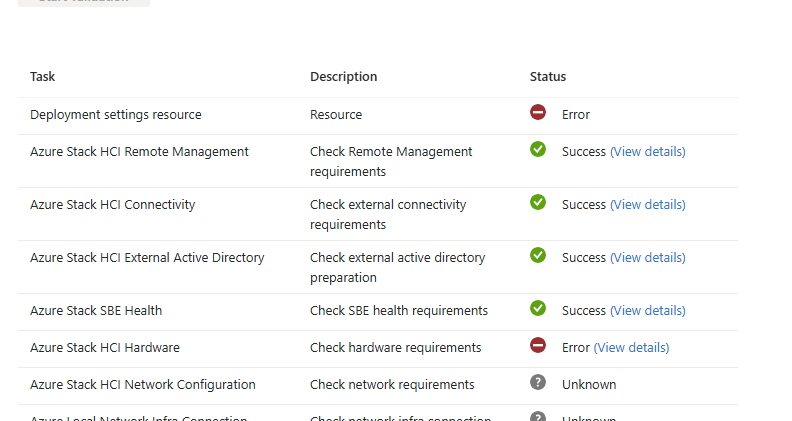
Task: Click the green check icon for External Active Directory
Action: click(x=538, y=255)
